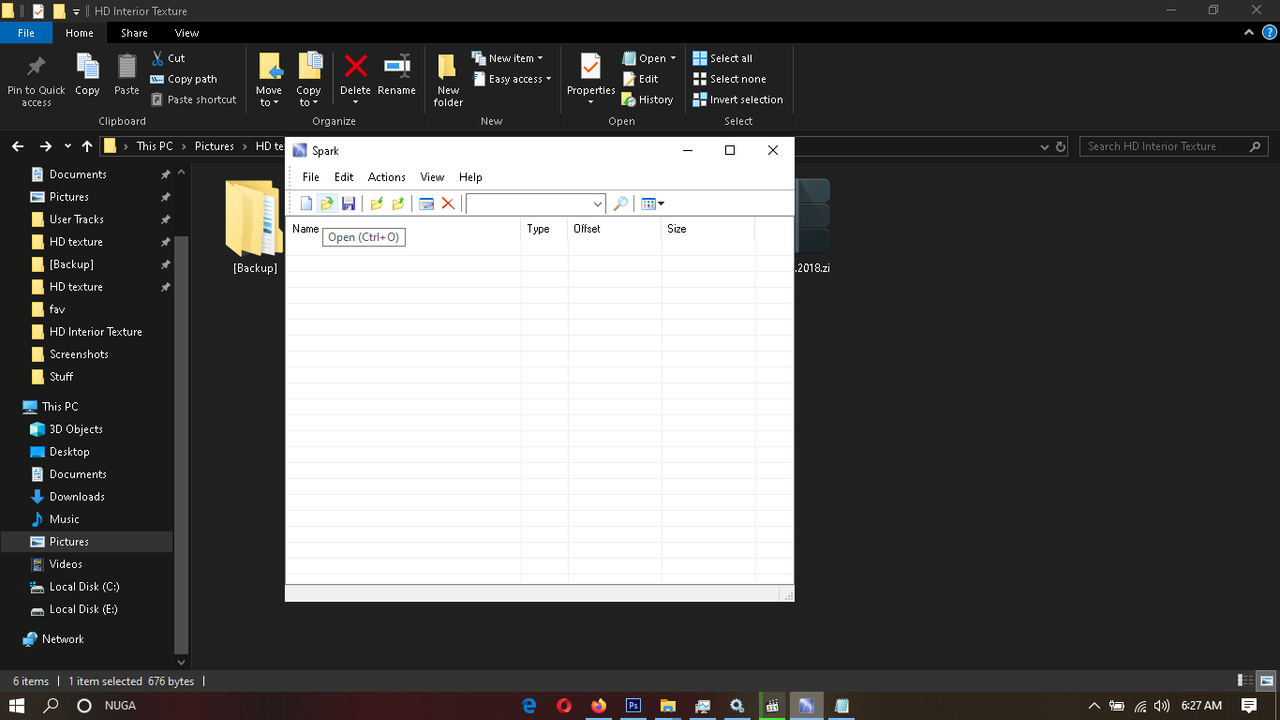Click New folder in Explorer ribbon
Image resolution: width=1280 pixels, height=720 pixels.
click(448, 81)
